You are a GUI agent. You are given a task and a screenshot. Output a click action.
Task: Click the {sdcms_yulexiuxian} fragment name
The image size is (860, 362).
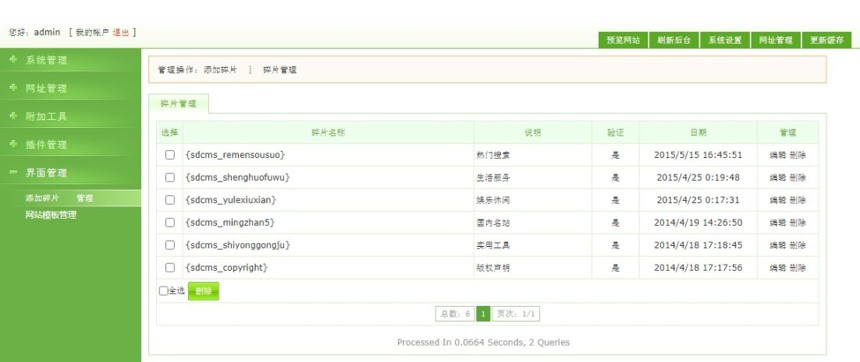[231, 200]
